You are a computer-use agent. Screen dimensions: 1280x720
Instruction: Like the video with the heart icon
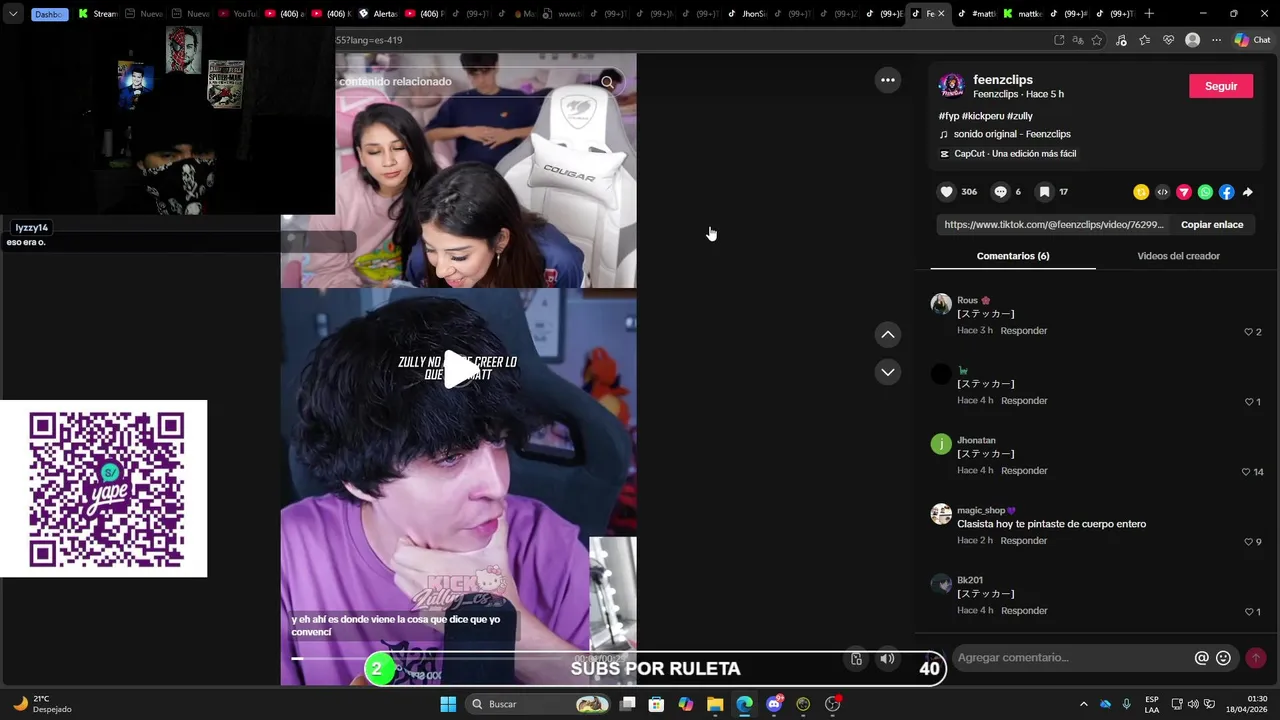tap(946, 192)
